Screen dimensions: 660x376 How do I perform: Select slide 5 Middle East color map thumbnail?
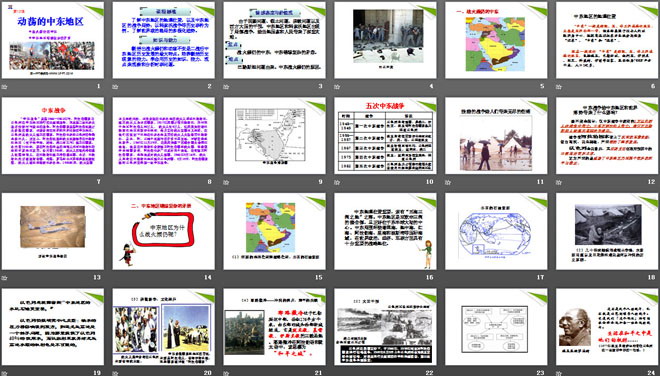click(496, 40)
